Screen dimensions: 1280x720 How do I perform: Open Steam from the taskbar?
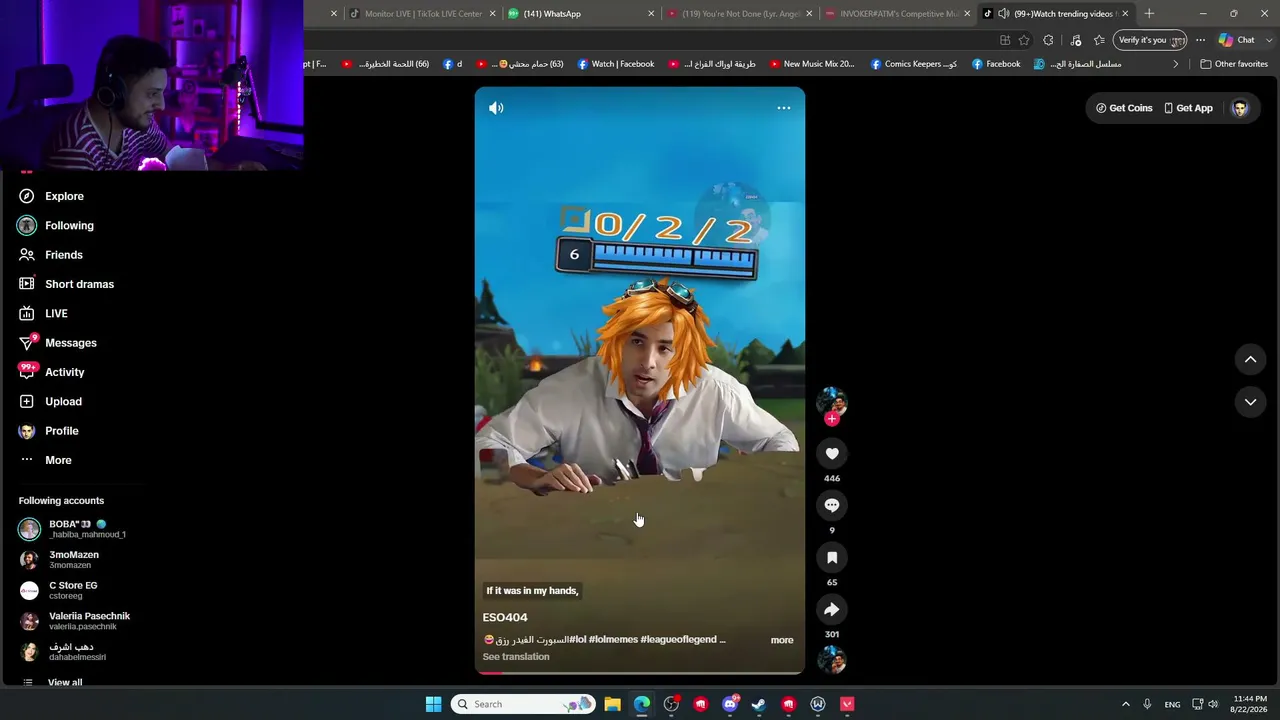(x=759, y=704)
